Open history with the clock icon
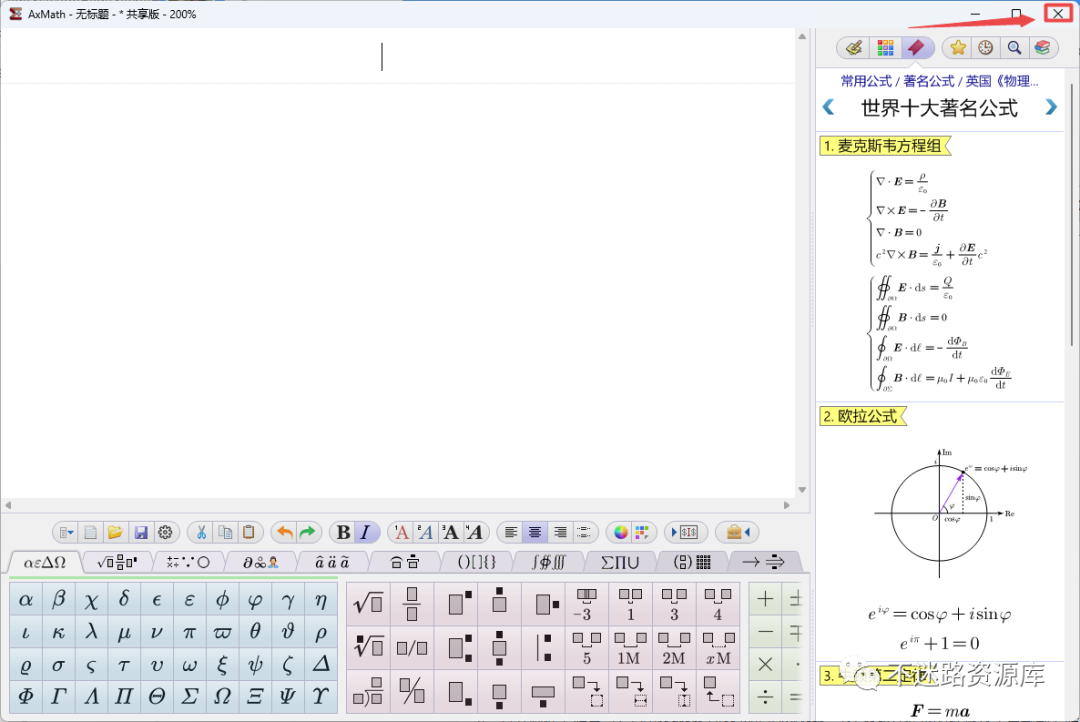1080x722 pixels. tap(986, 48)
